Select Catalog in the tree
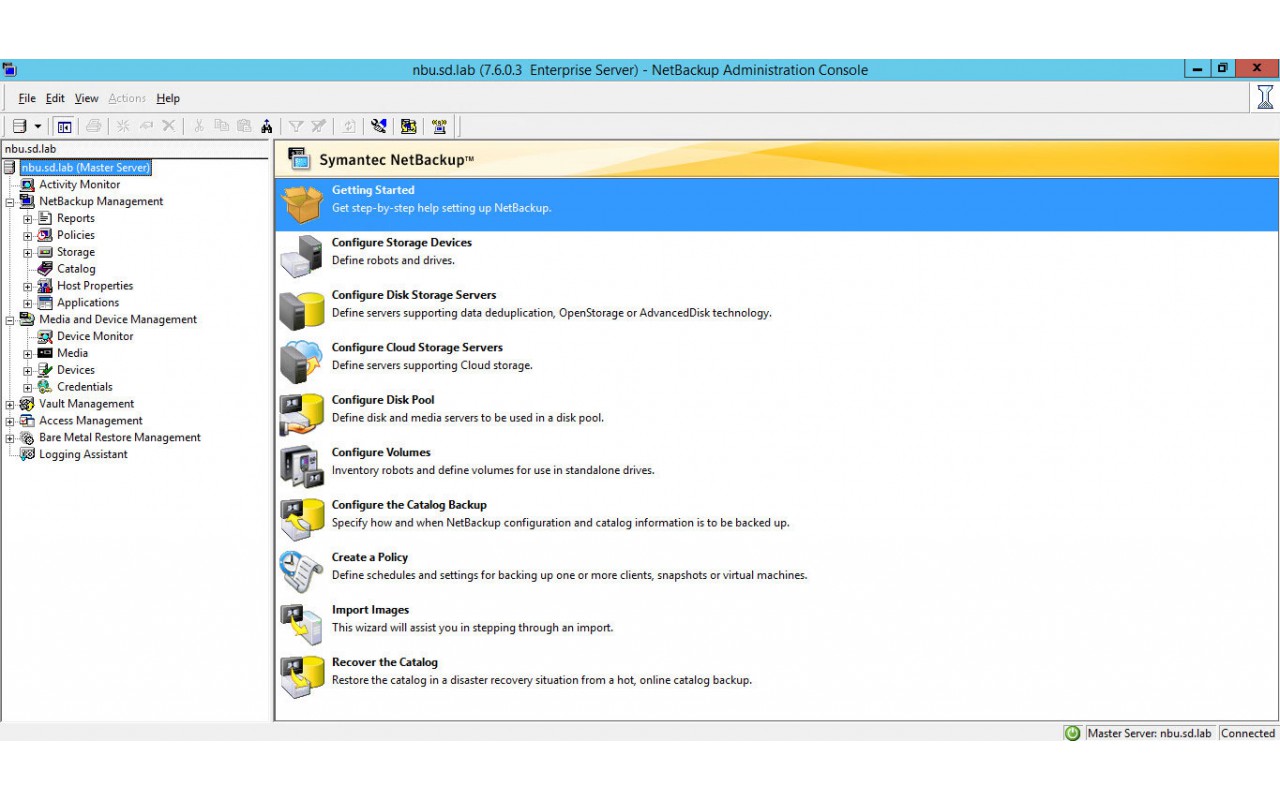1280x800 pixels. click(x=76, y=269)
